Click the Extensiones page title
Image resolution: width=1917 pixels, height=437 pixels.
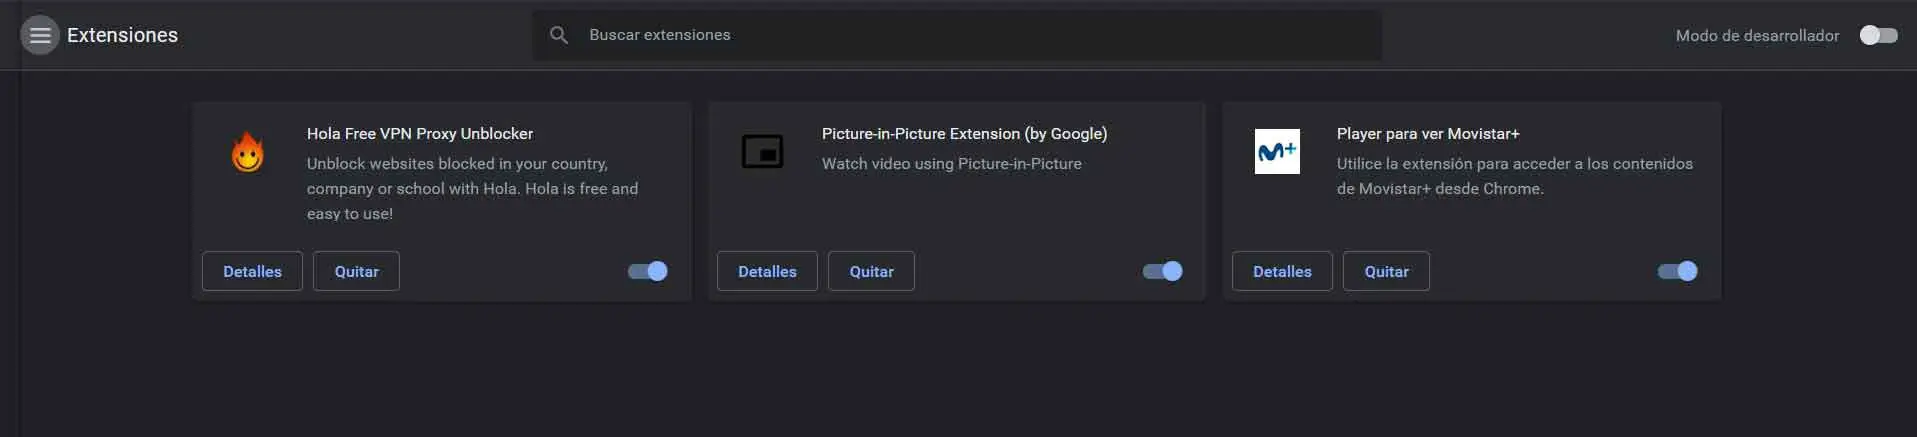point(122,35)
